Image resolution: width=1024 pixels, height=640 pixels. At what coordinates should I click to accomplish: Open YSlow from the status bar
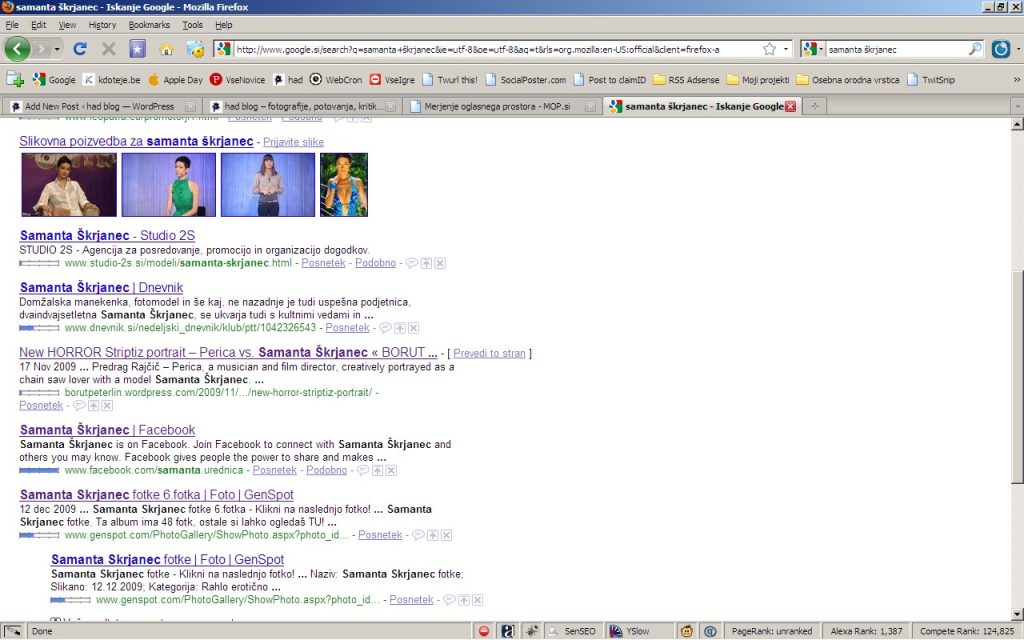pos(630,631)
